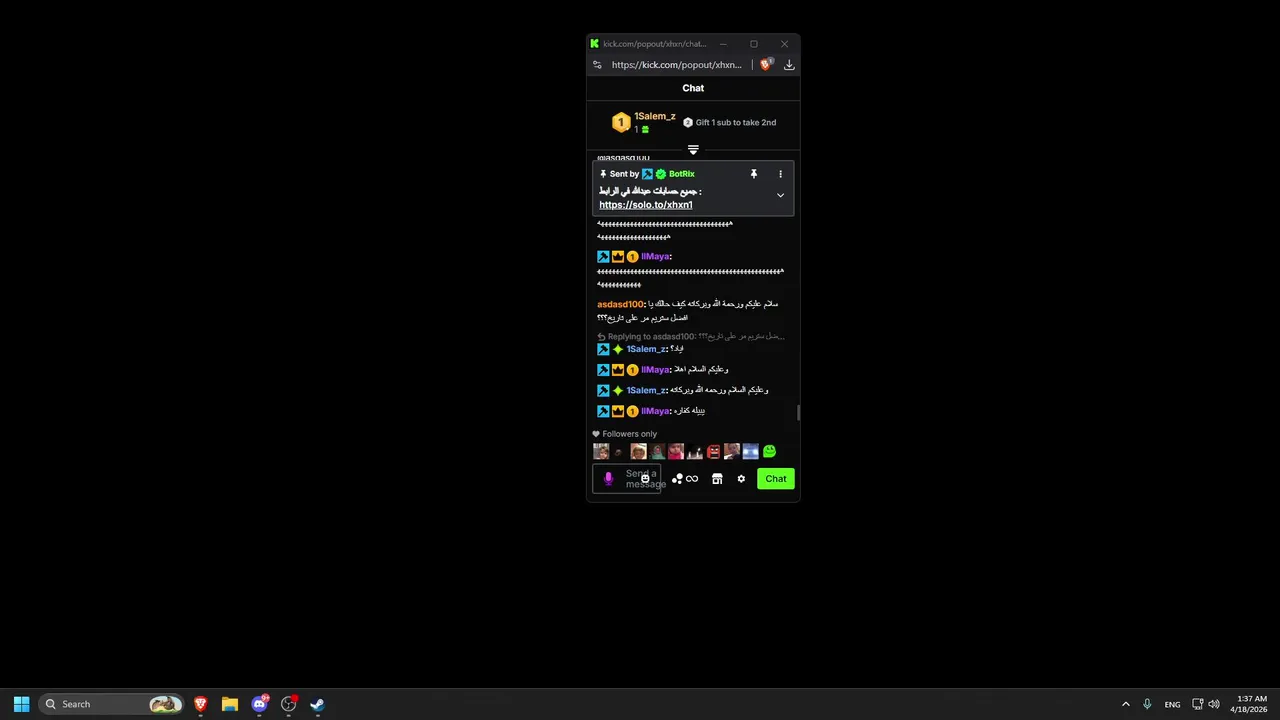This screenshot has height=720, width=1280.
Task: Open the browser downloads icon
Action: point(789,65)
